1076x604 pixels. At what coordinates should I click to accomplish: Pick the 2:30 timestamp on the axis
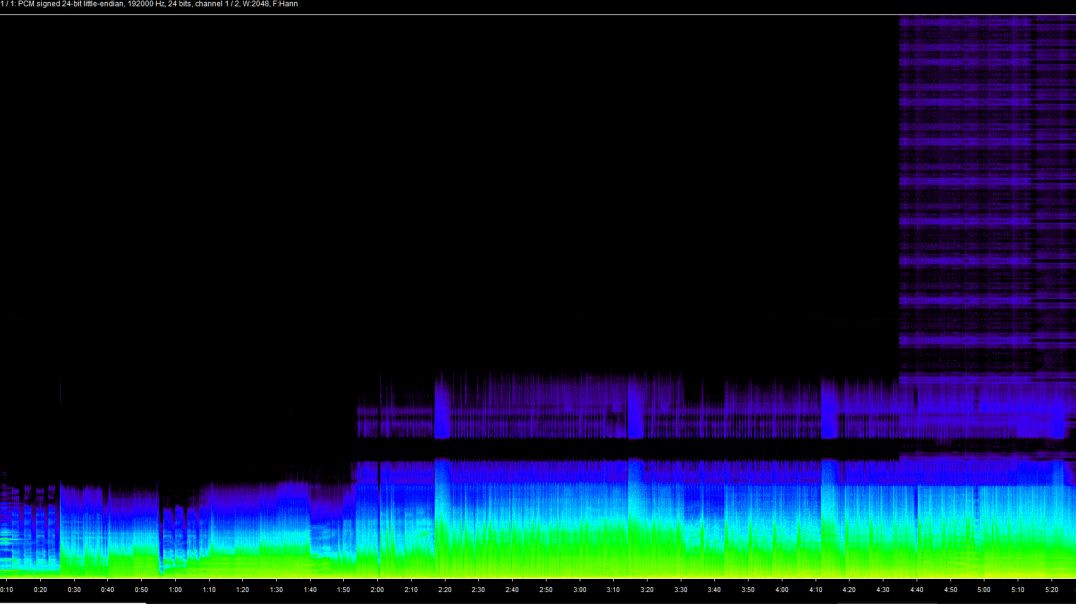point(478,590)
